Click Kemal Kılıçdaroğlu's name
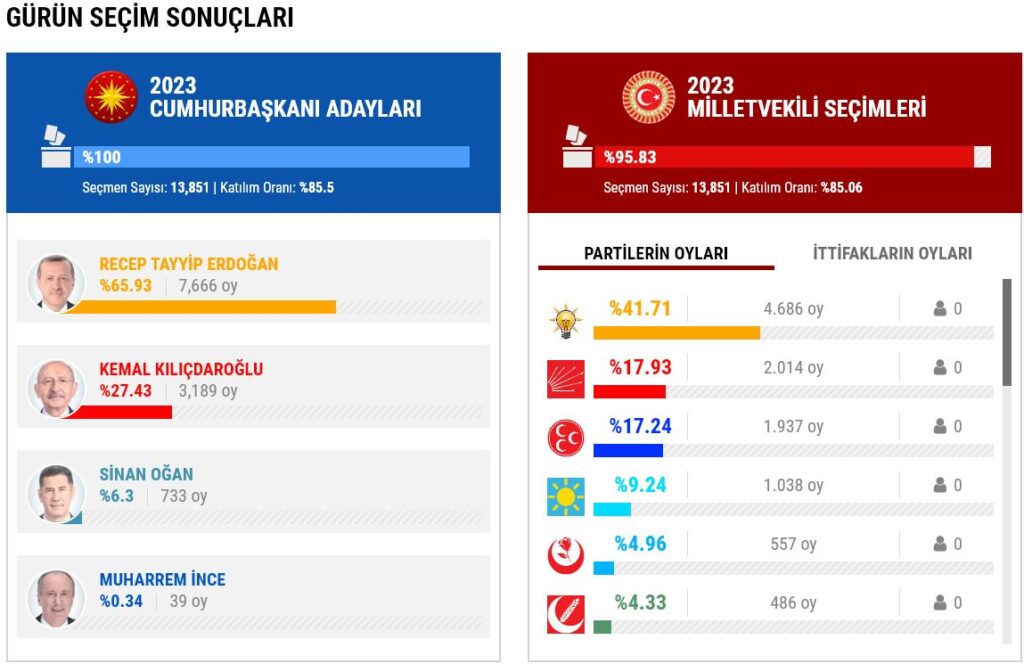1024x664 pixels. point(181,369)
